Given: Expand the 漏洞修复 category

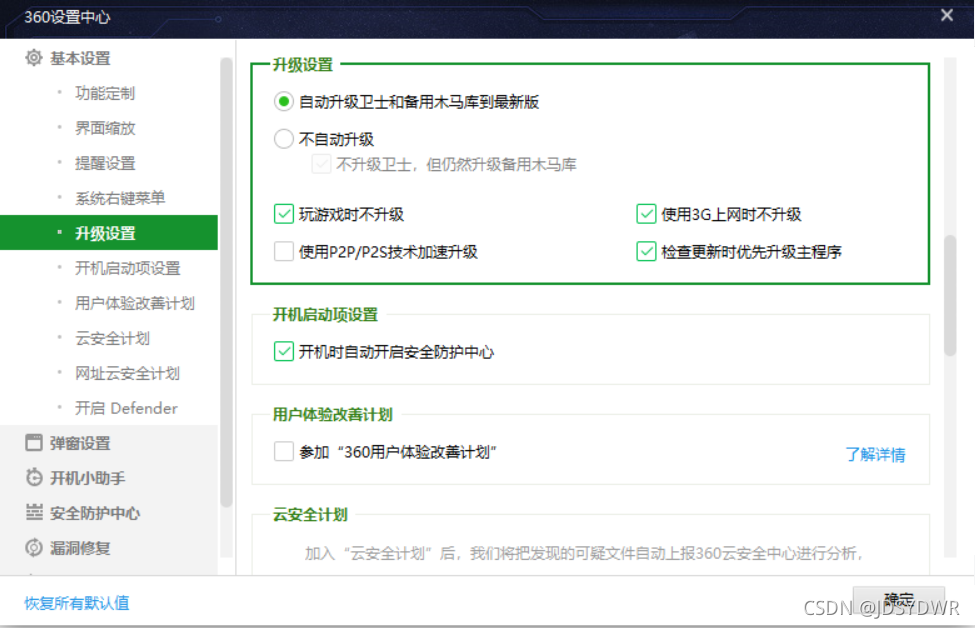Looking at the screenshot, I should point(80,548).
